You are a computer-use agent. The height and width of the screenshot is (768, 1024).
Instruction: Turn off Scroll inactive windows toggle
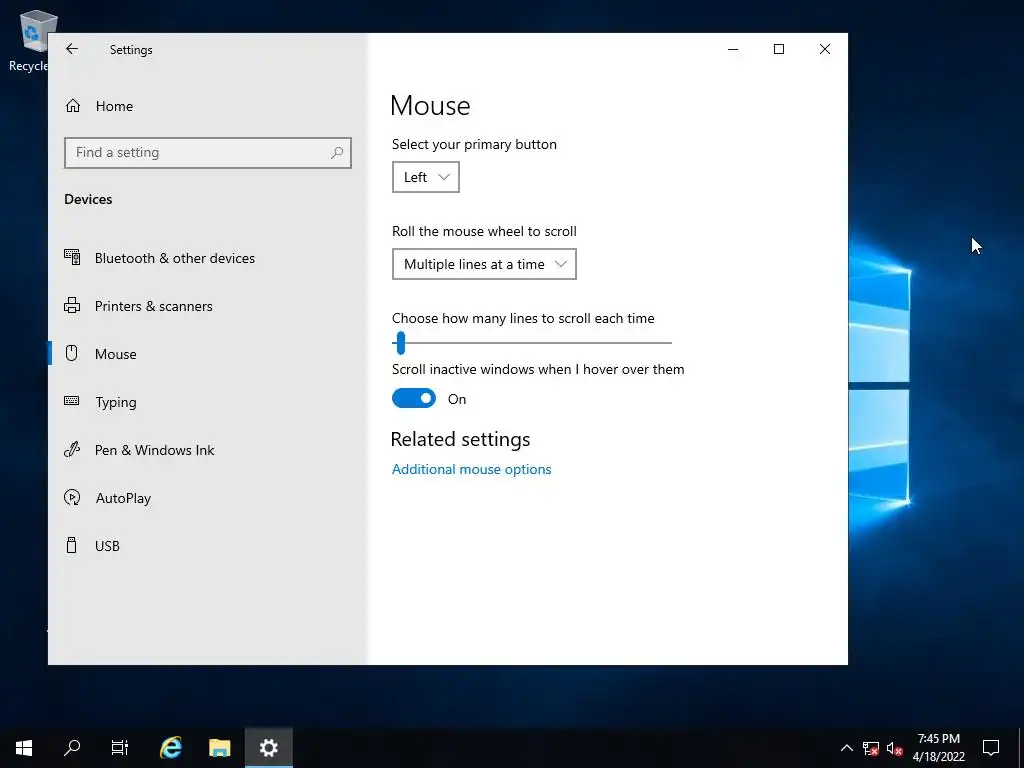pos(414,398)
